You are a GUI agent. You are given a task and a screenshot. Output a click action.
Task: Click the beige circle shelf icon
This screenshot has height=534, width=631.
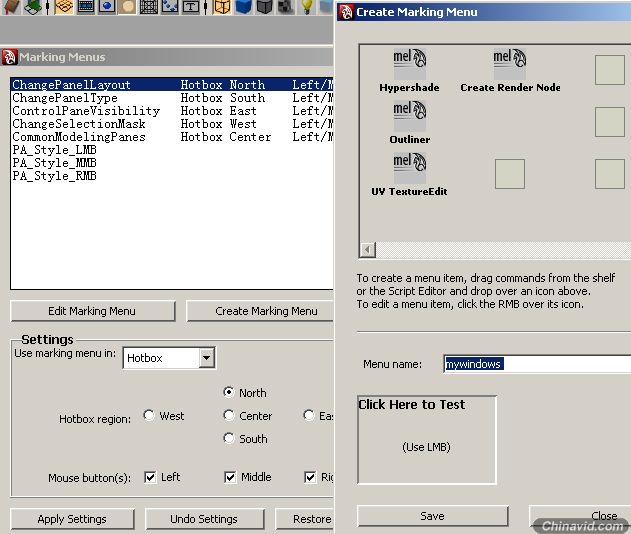(128, 7)
